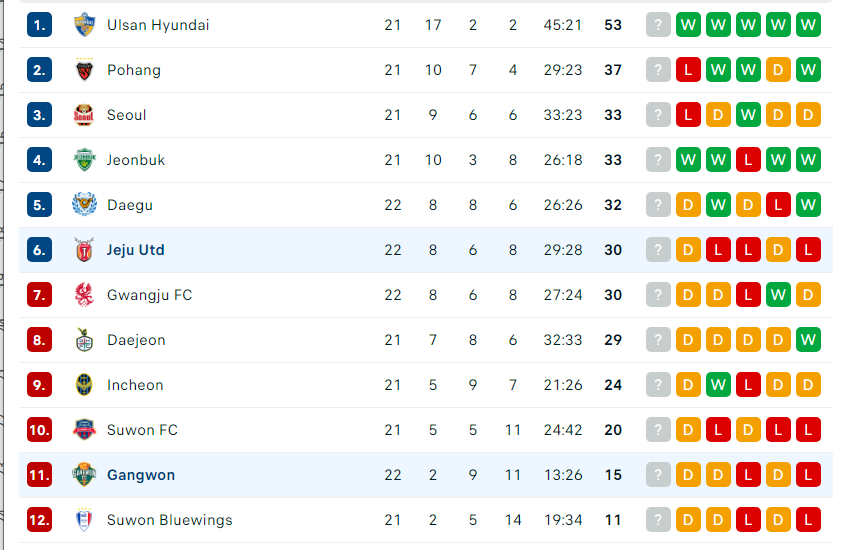Screen dimensions: 845x550
Task: Click Suwon FC's upcoming match question mark
Action: pyautogui.click(x=658, y=430)
